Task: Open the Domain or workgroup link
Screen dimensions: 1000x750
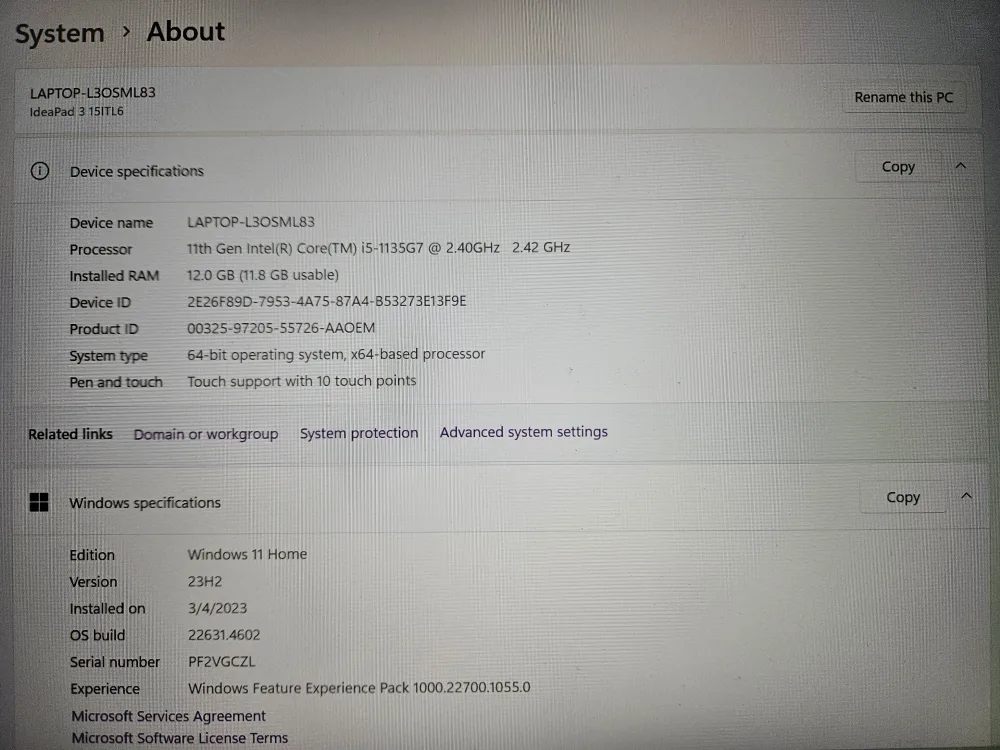Action: pyautogui.click(x=206, y=434)
